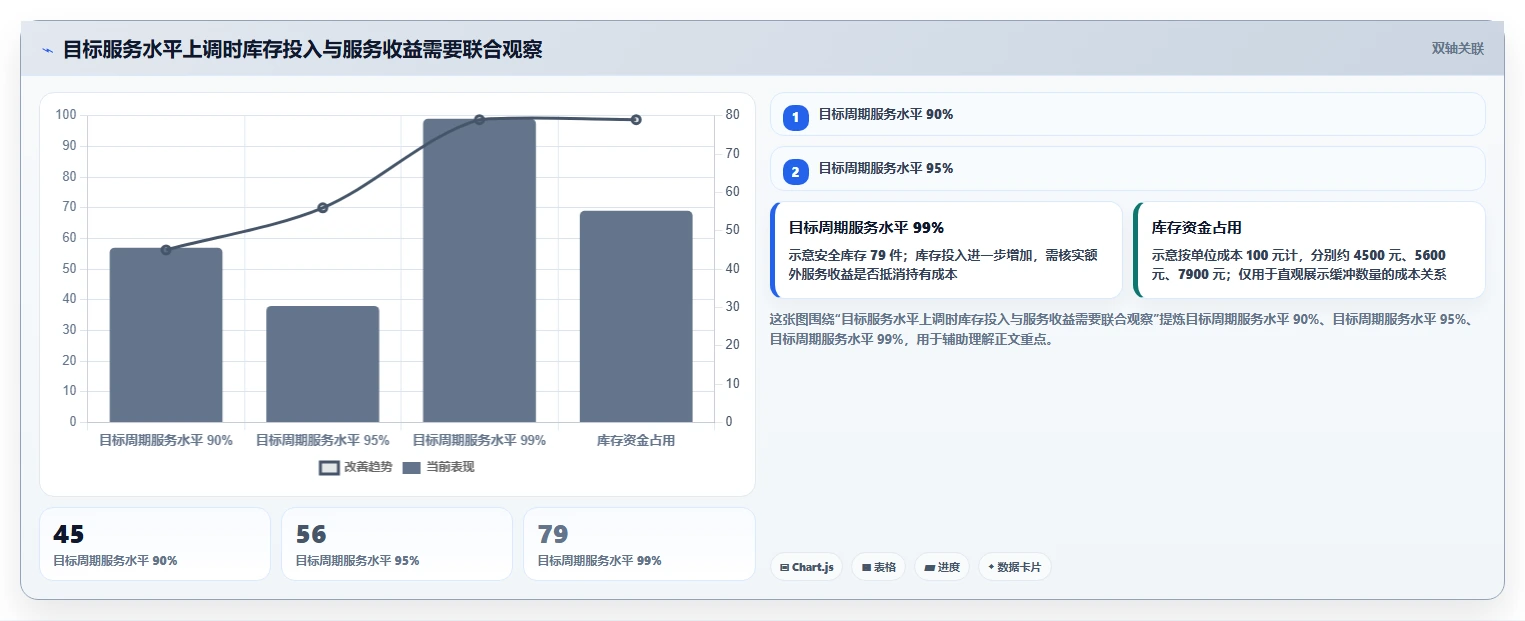
Task: Click the number 2 badge
Action: pyautogui.click(x=795, y=172)
